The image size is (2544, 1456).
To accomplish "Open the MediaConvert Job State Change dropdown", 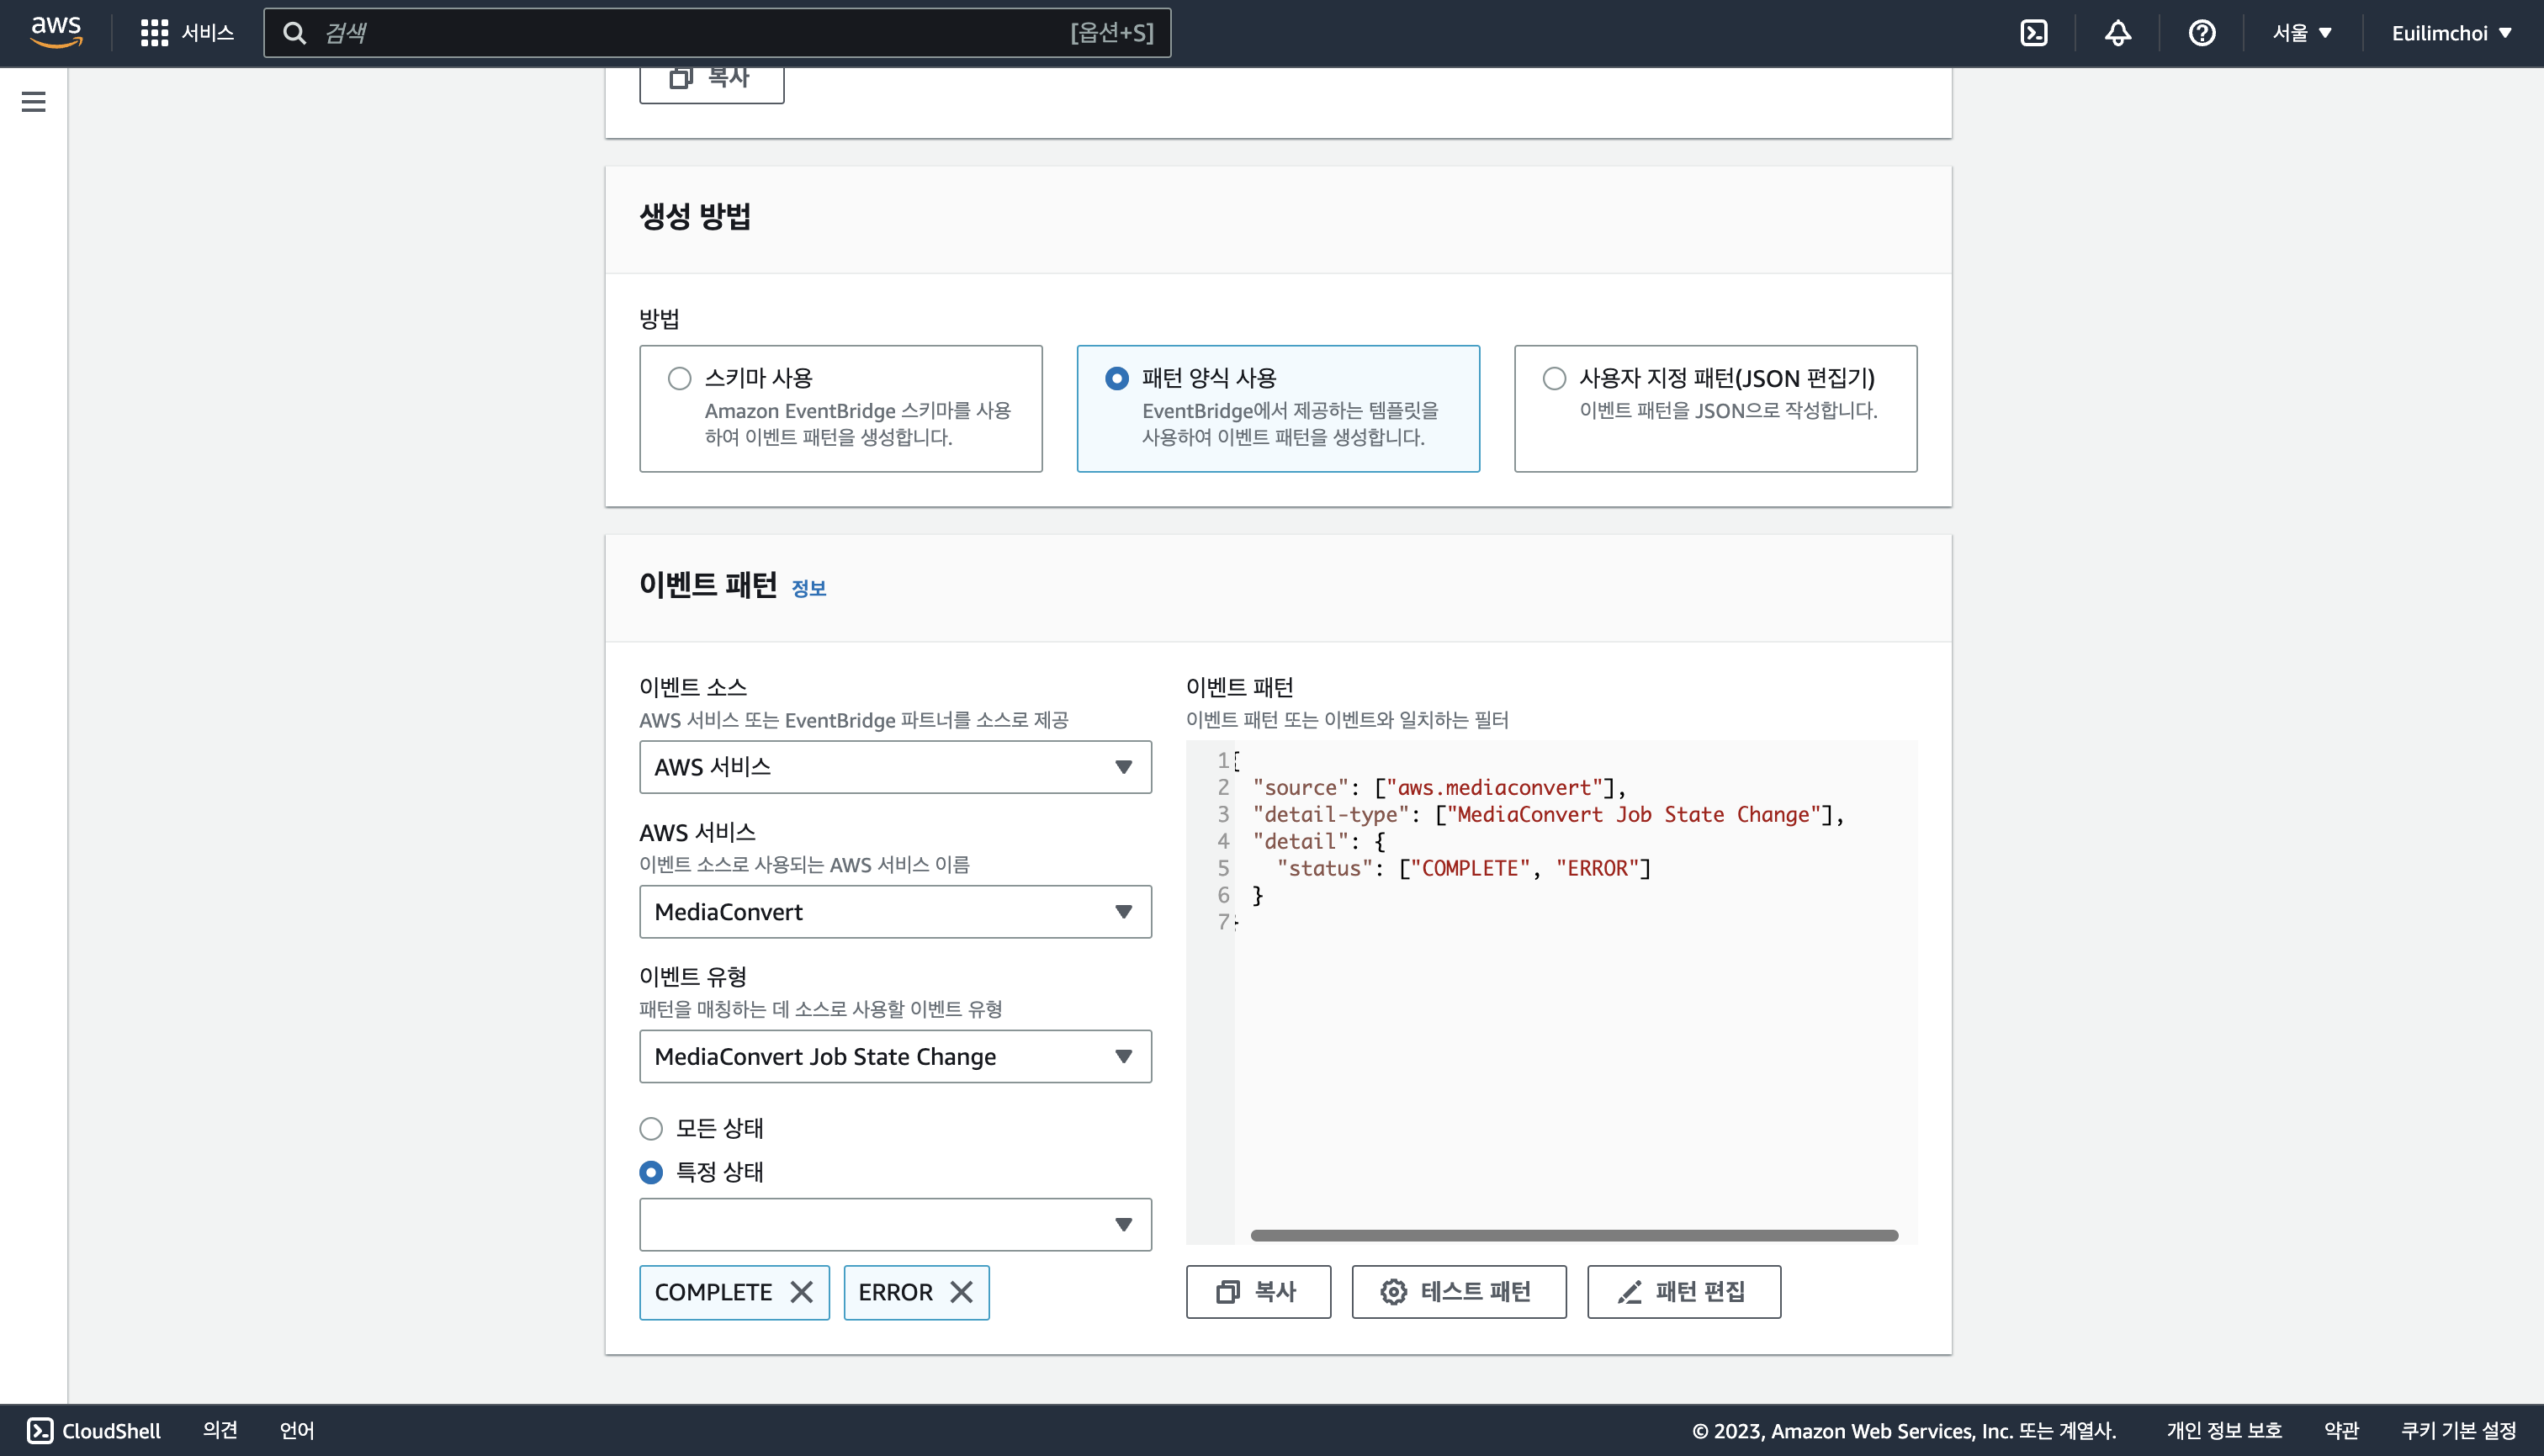I will pyautogui.click(x=895, y=1057).
